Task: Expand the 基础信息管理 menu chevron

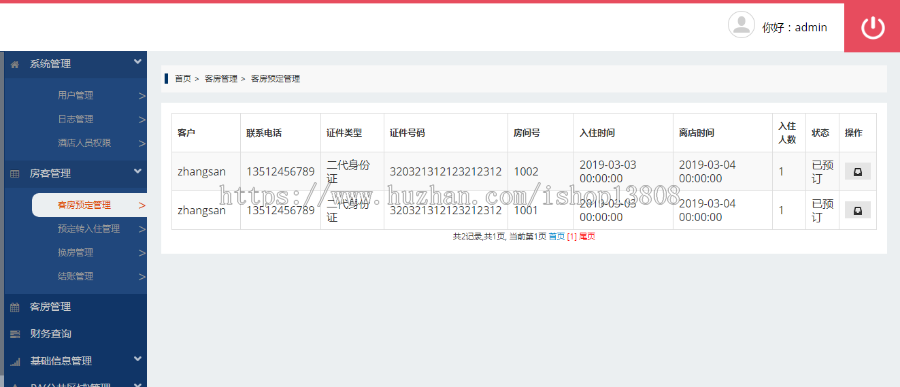Action: [137, 359]
